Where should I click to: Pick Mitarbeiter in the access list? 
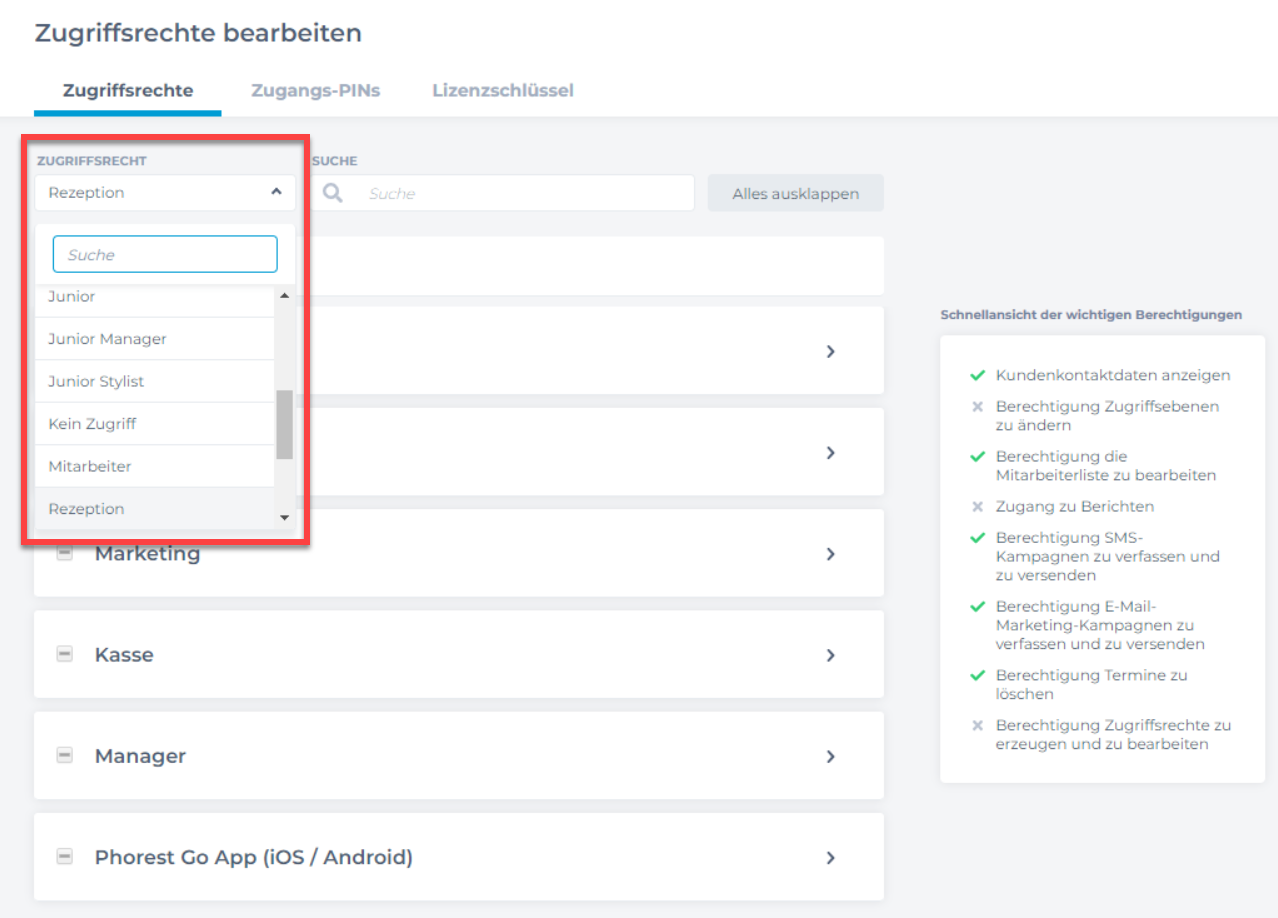(90, 466)
